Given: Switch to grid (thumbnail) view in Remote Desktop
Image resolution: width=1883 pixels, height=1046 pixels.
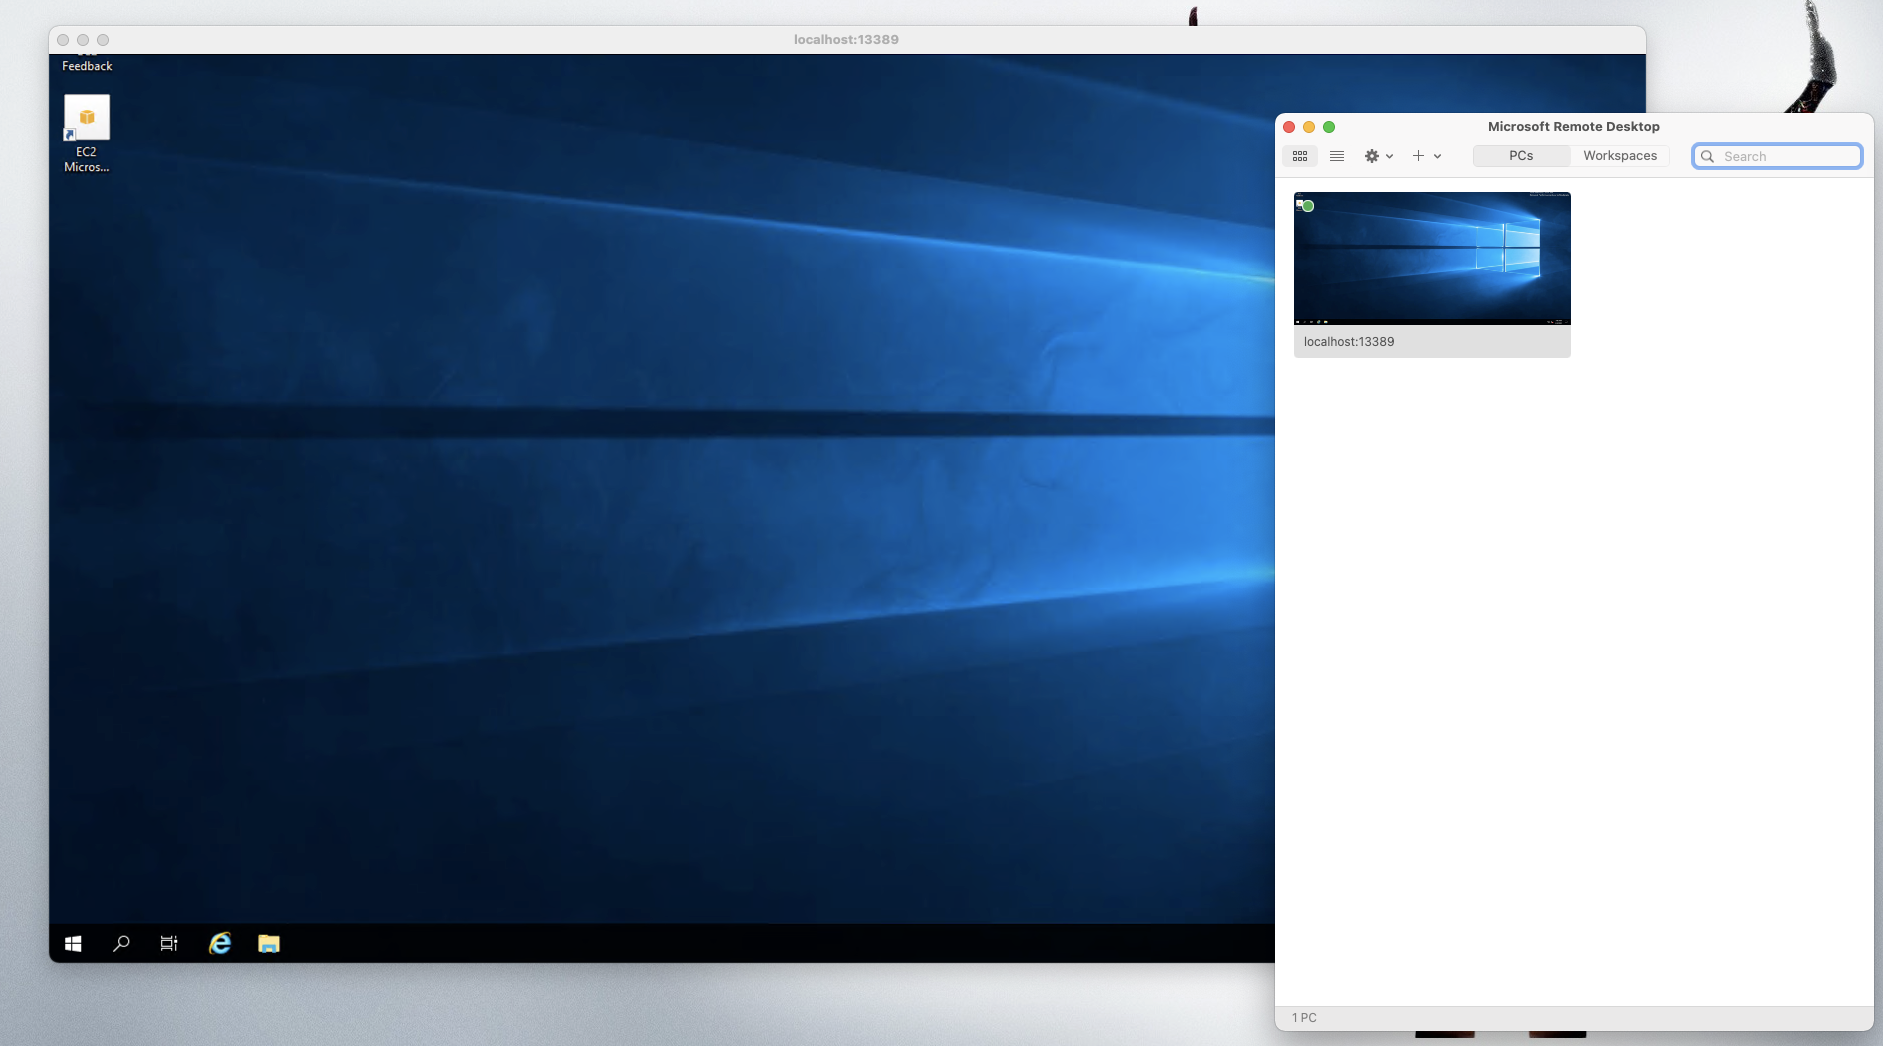Looking at the screenshot, I should click(x=1300, y=156).
